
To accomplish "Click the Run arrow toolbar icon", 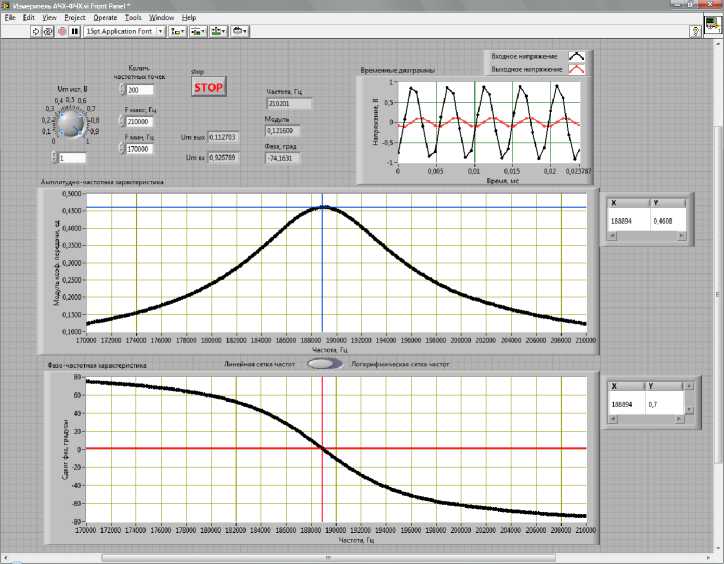I will [x=37, y=31].
